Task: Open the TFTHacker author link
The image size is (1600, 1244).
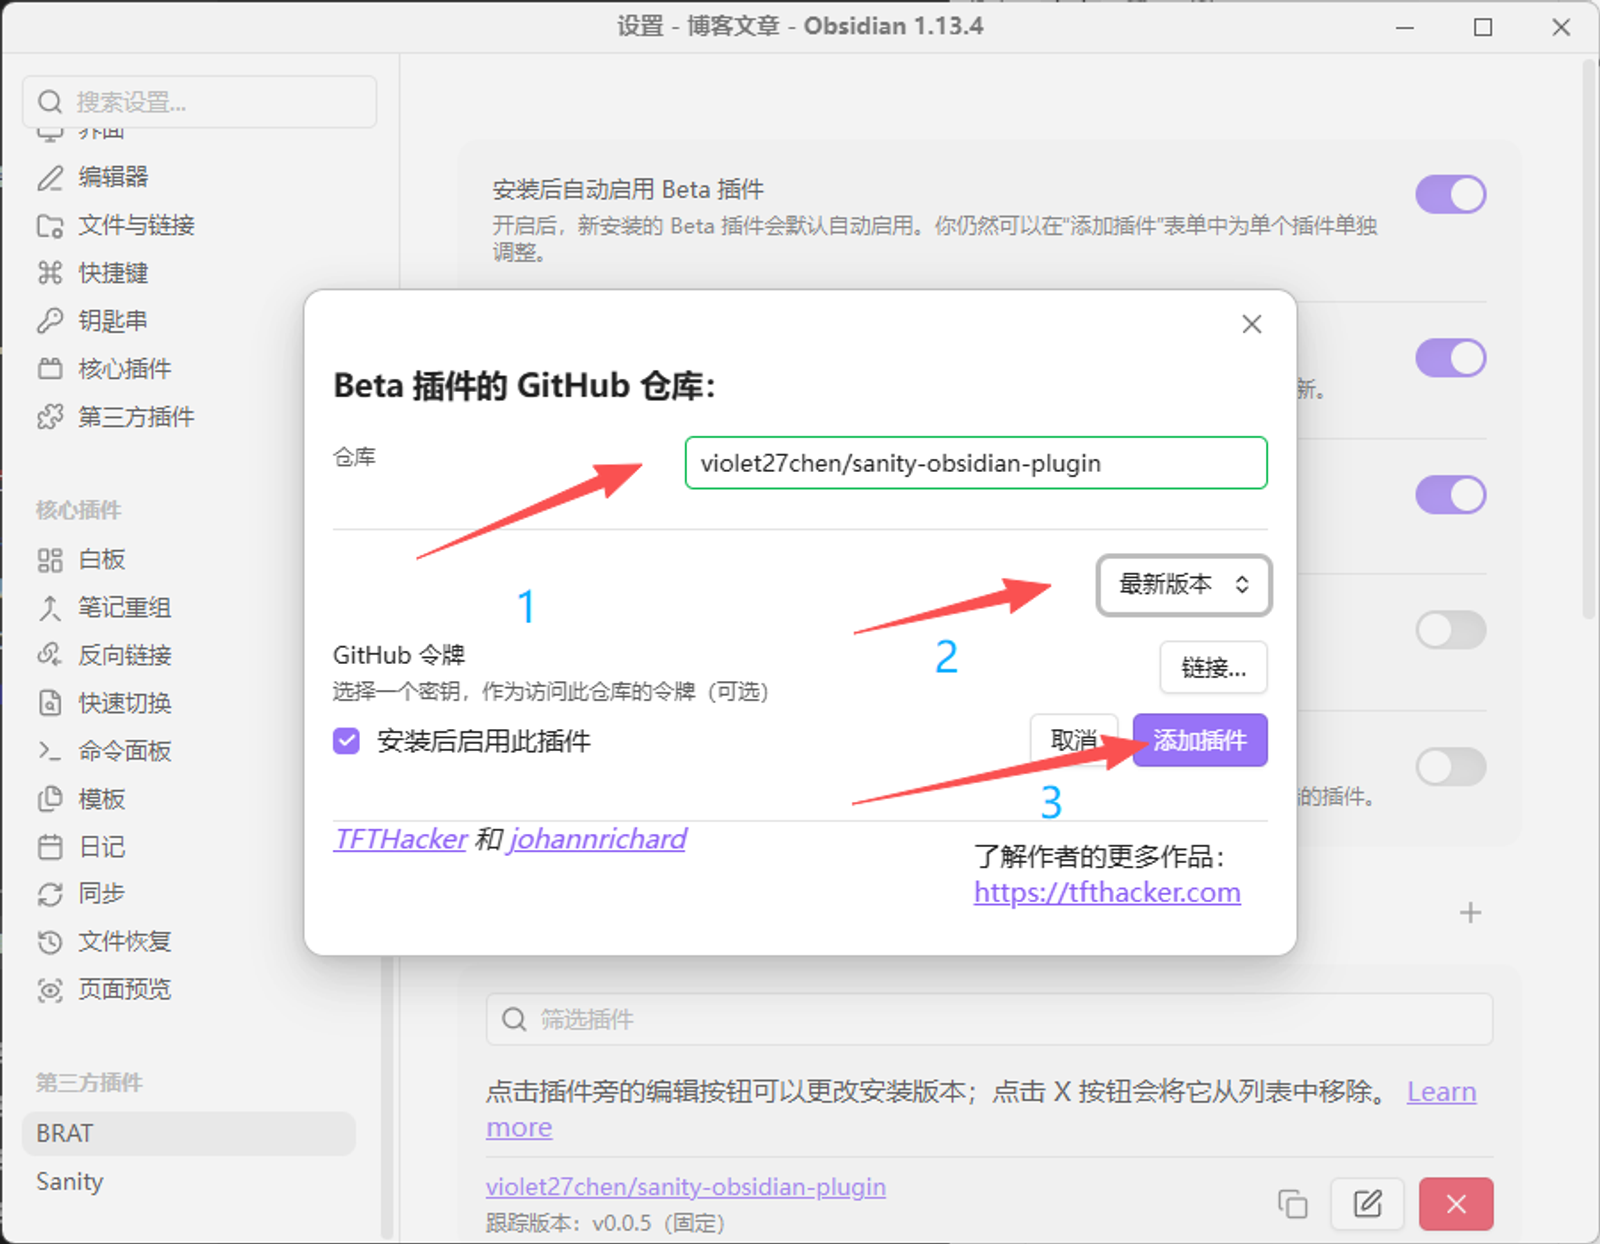Action: [400, 839]
